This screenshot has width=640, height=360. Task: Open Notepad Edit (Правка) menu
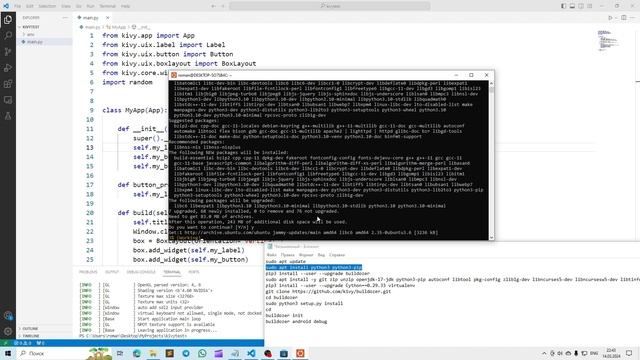[x=287, y=255]
